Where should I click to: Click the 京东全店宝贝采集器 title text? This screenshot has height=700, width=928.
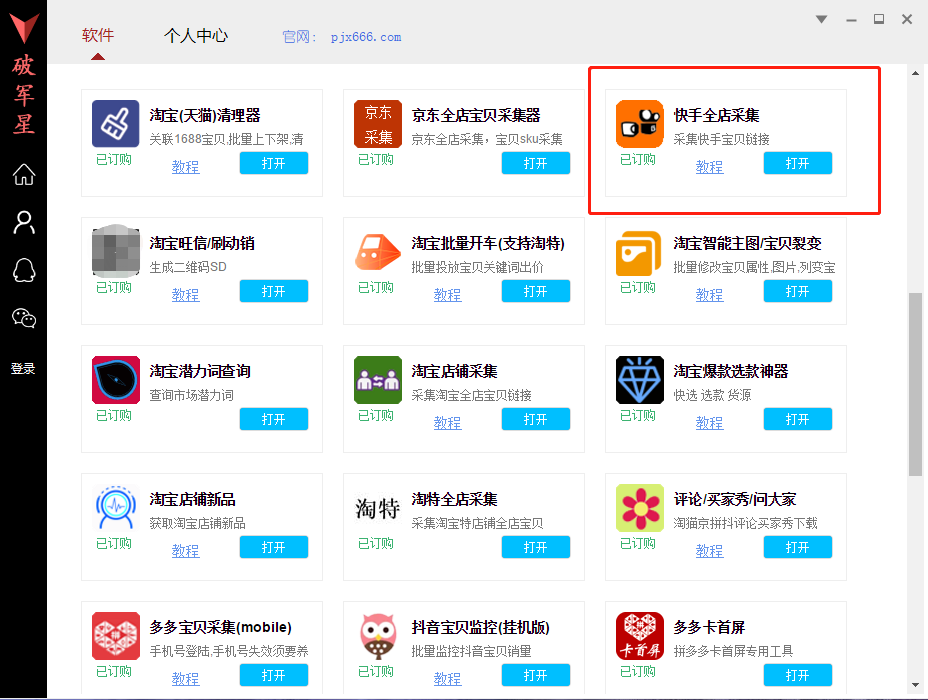(x=476, y=115)
